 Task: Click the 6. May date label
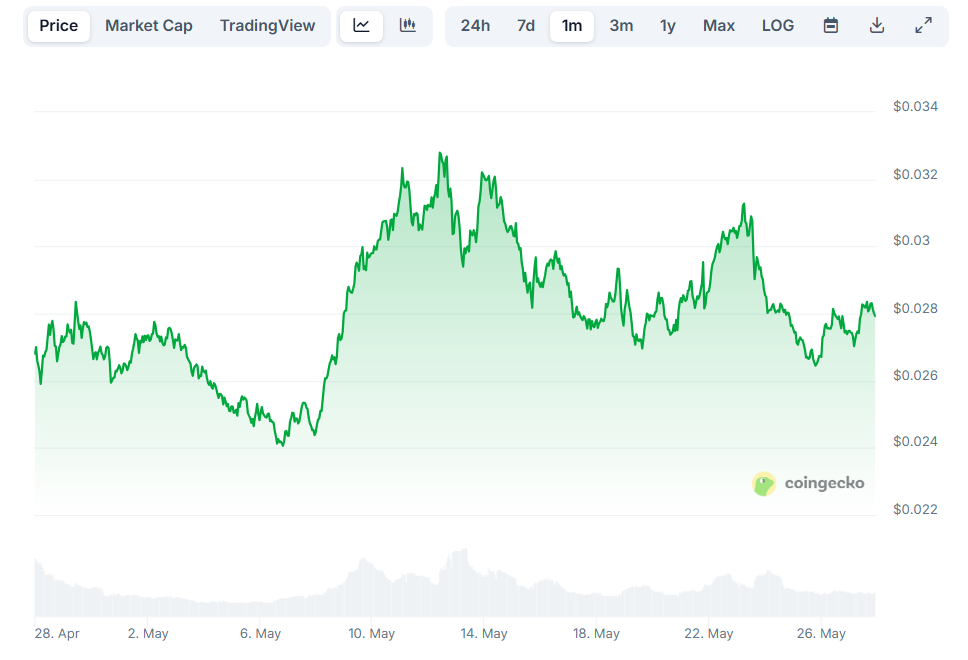click(x=261, y=633)
